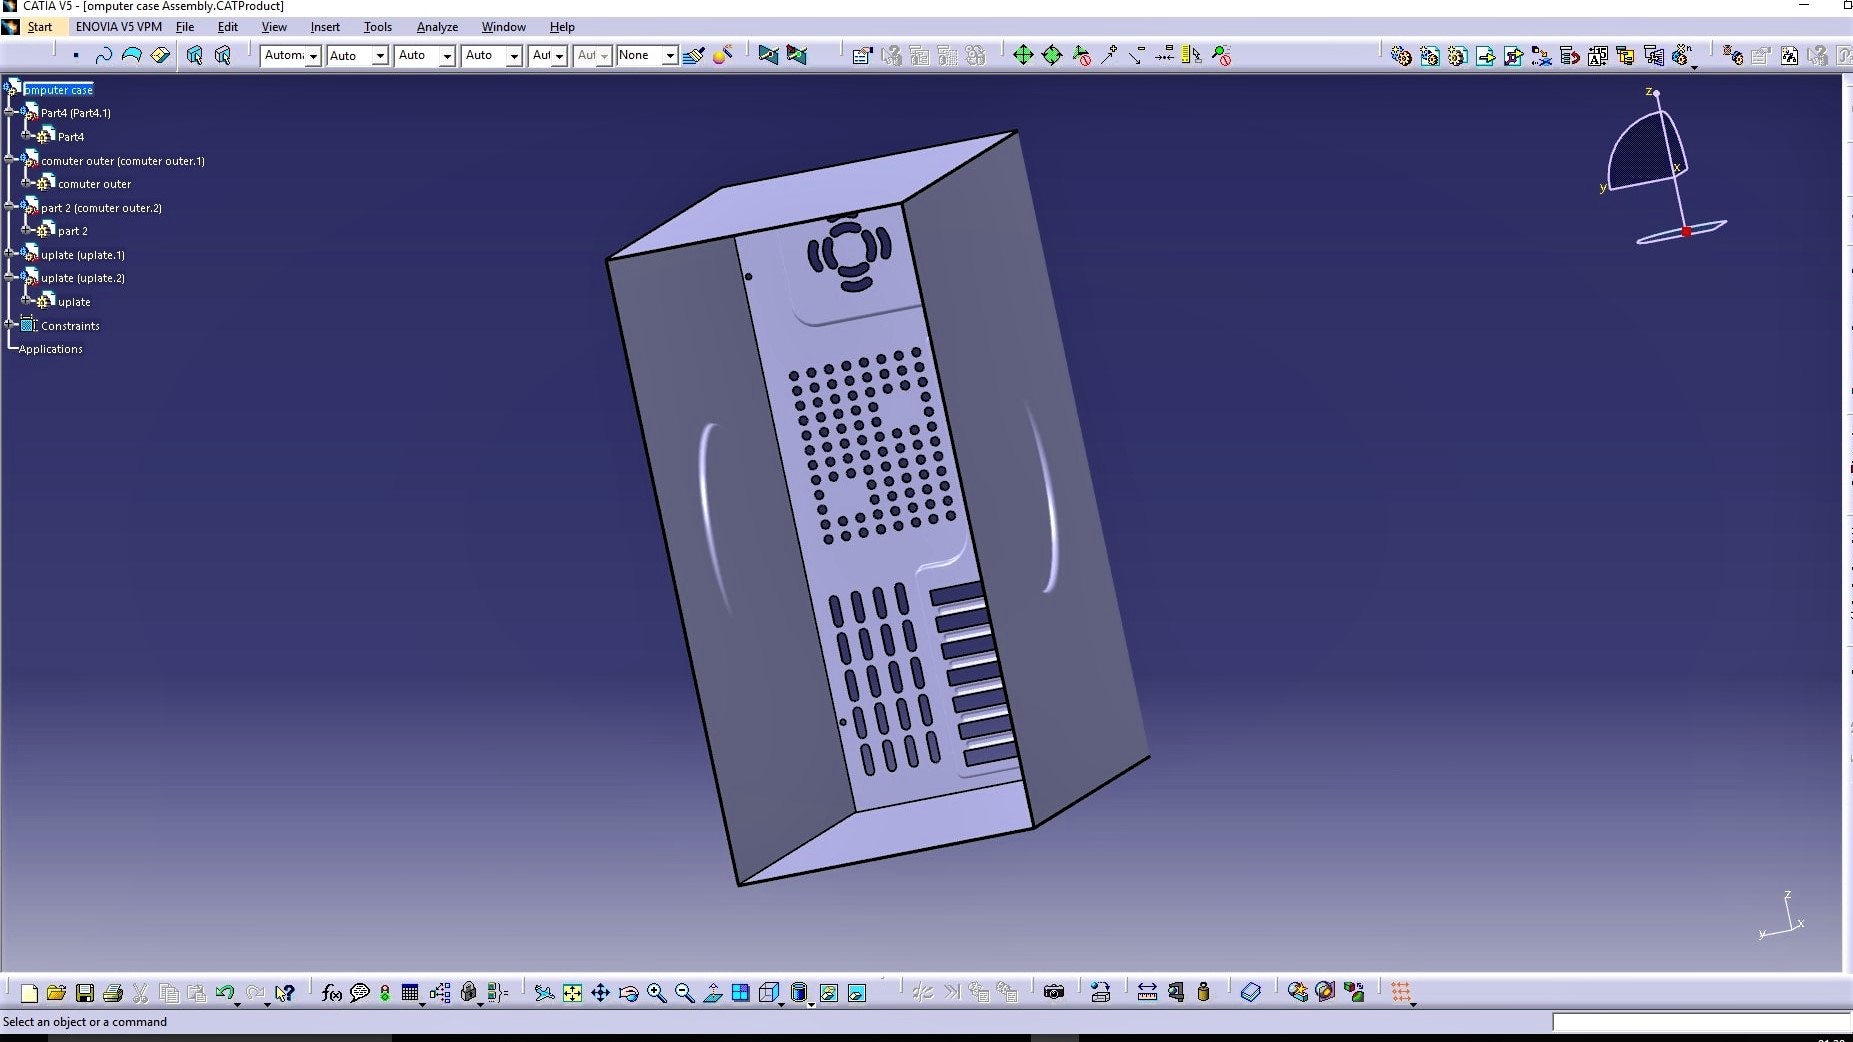Select the 'part 2' part child
The image size is (1853, 1042).
pyautogui.click(x=73, y=231)
